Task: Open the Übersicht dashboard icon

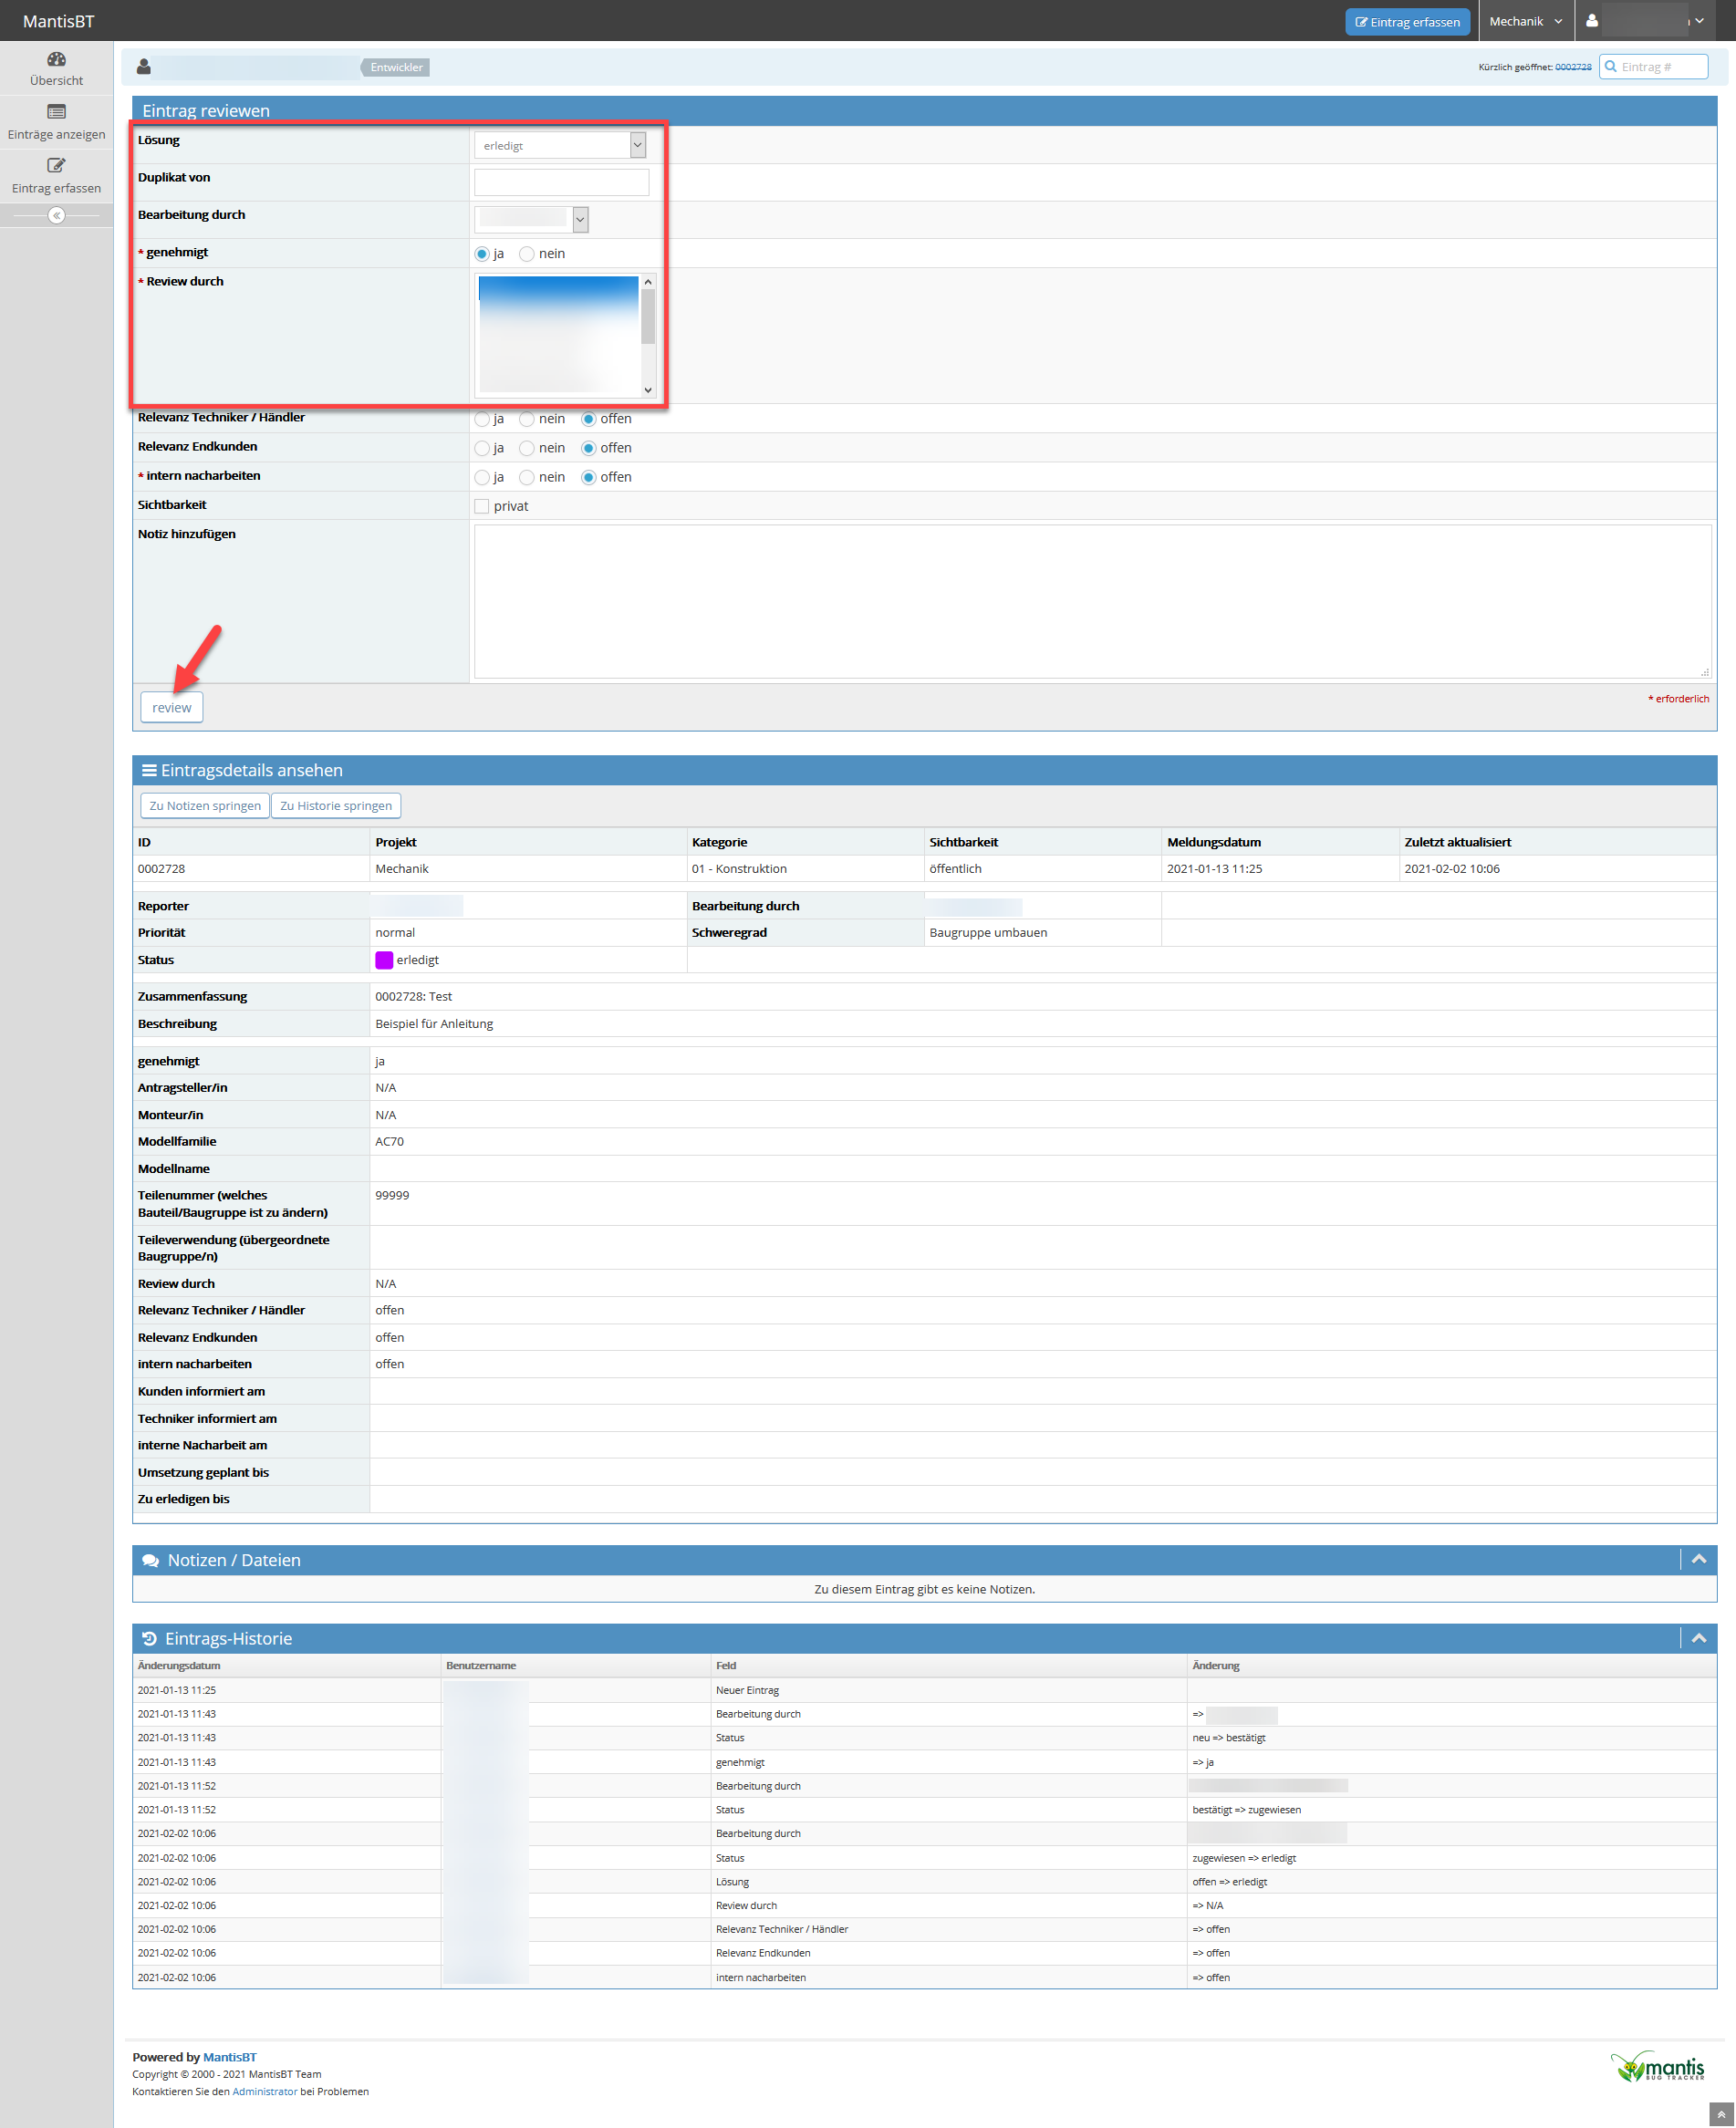Action: pyautogui.click(x=56, y=59)
